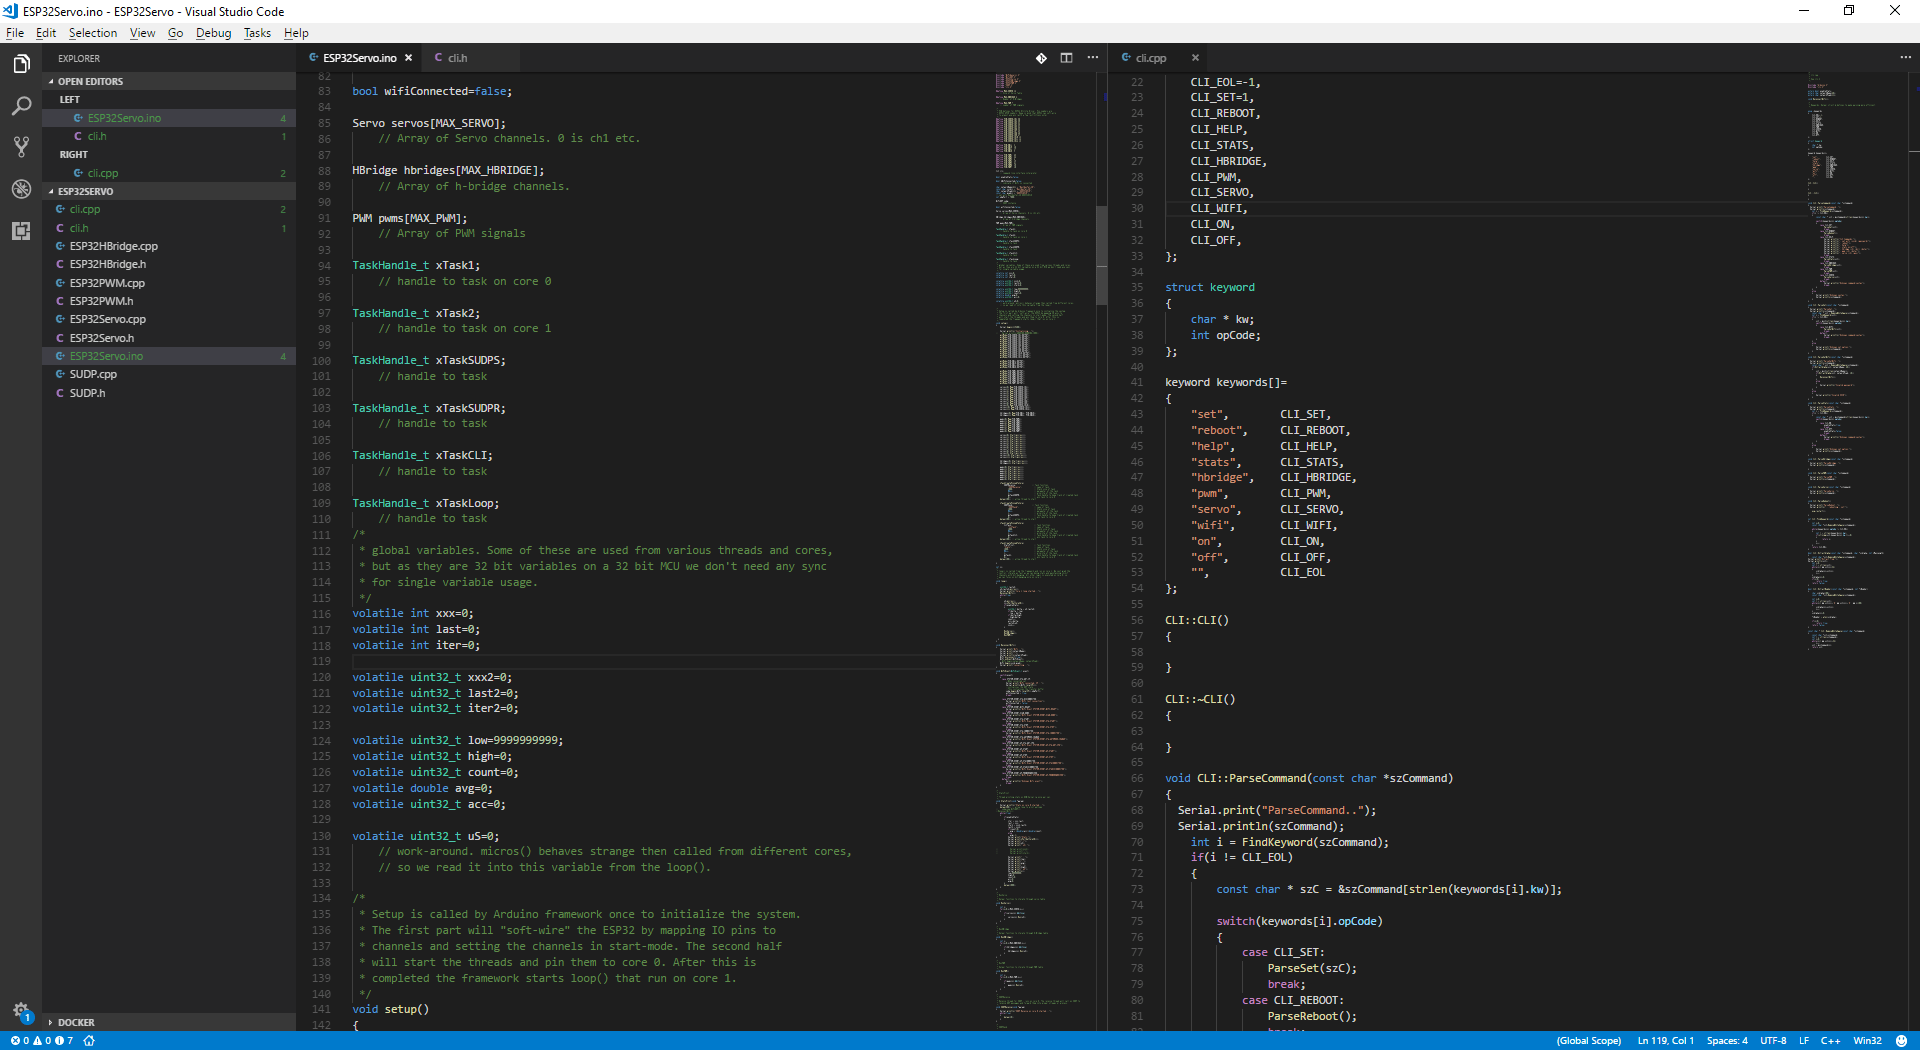Click the PlatformIO Home icon in status bar

point(88,1041)
